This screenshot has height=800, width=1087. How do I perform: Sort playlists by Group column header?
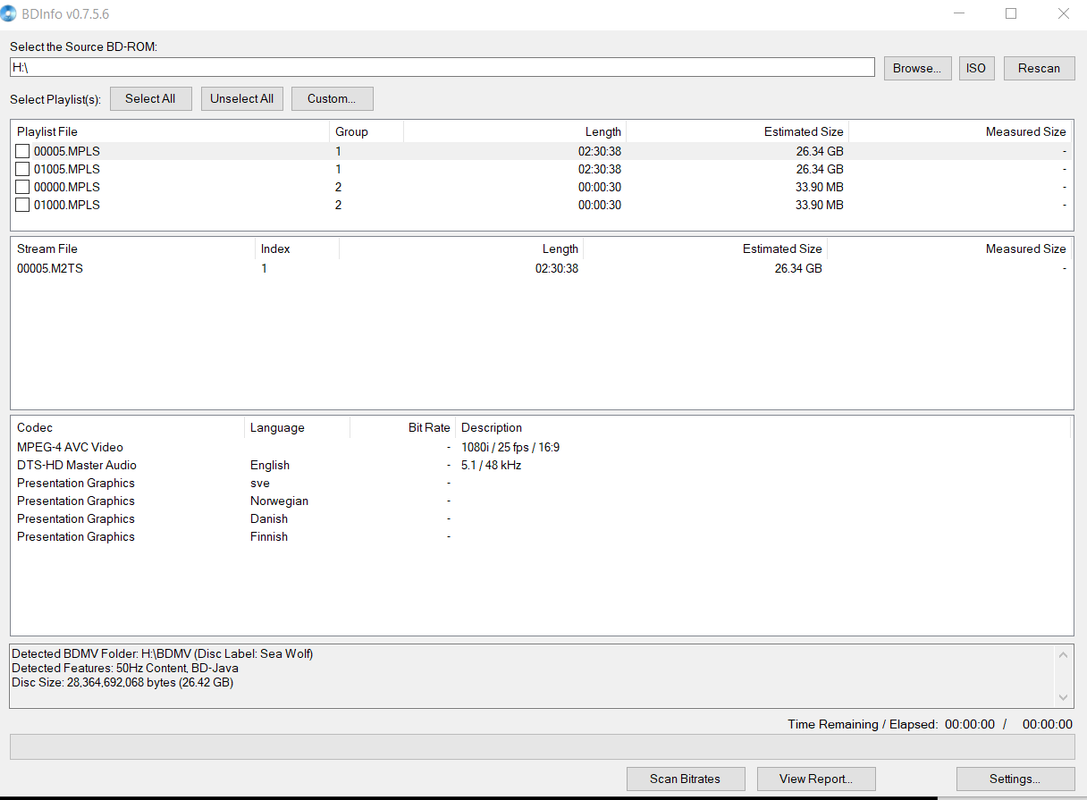(366, 132)
